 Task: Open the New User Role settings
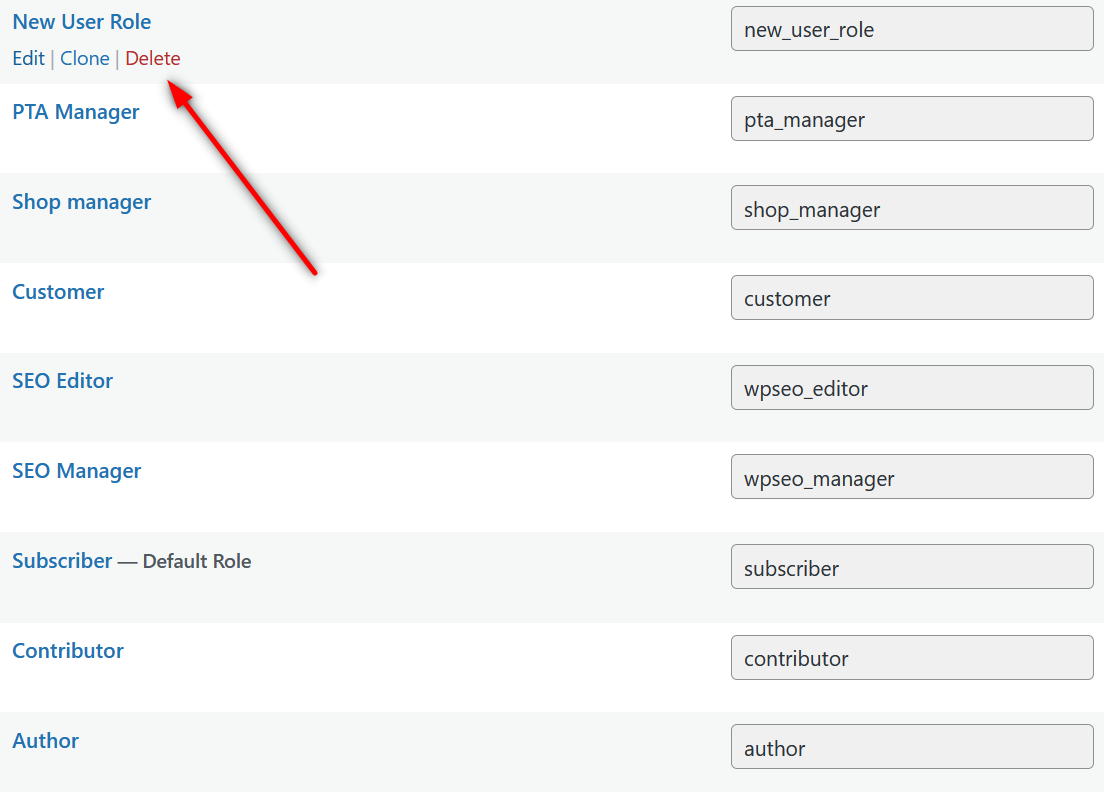click(x=81, y=21)
